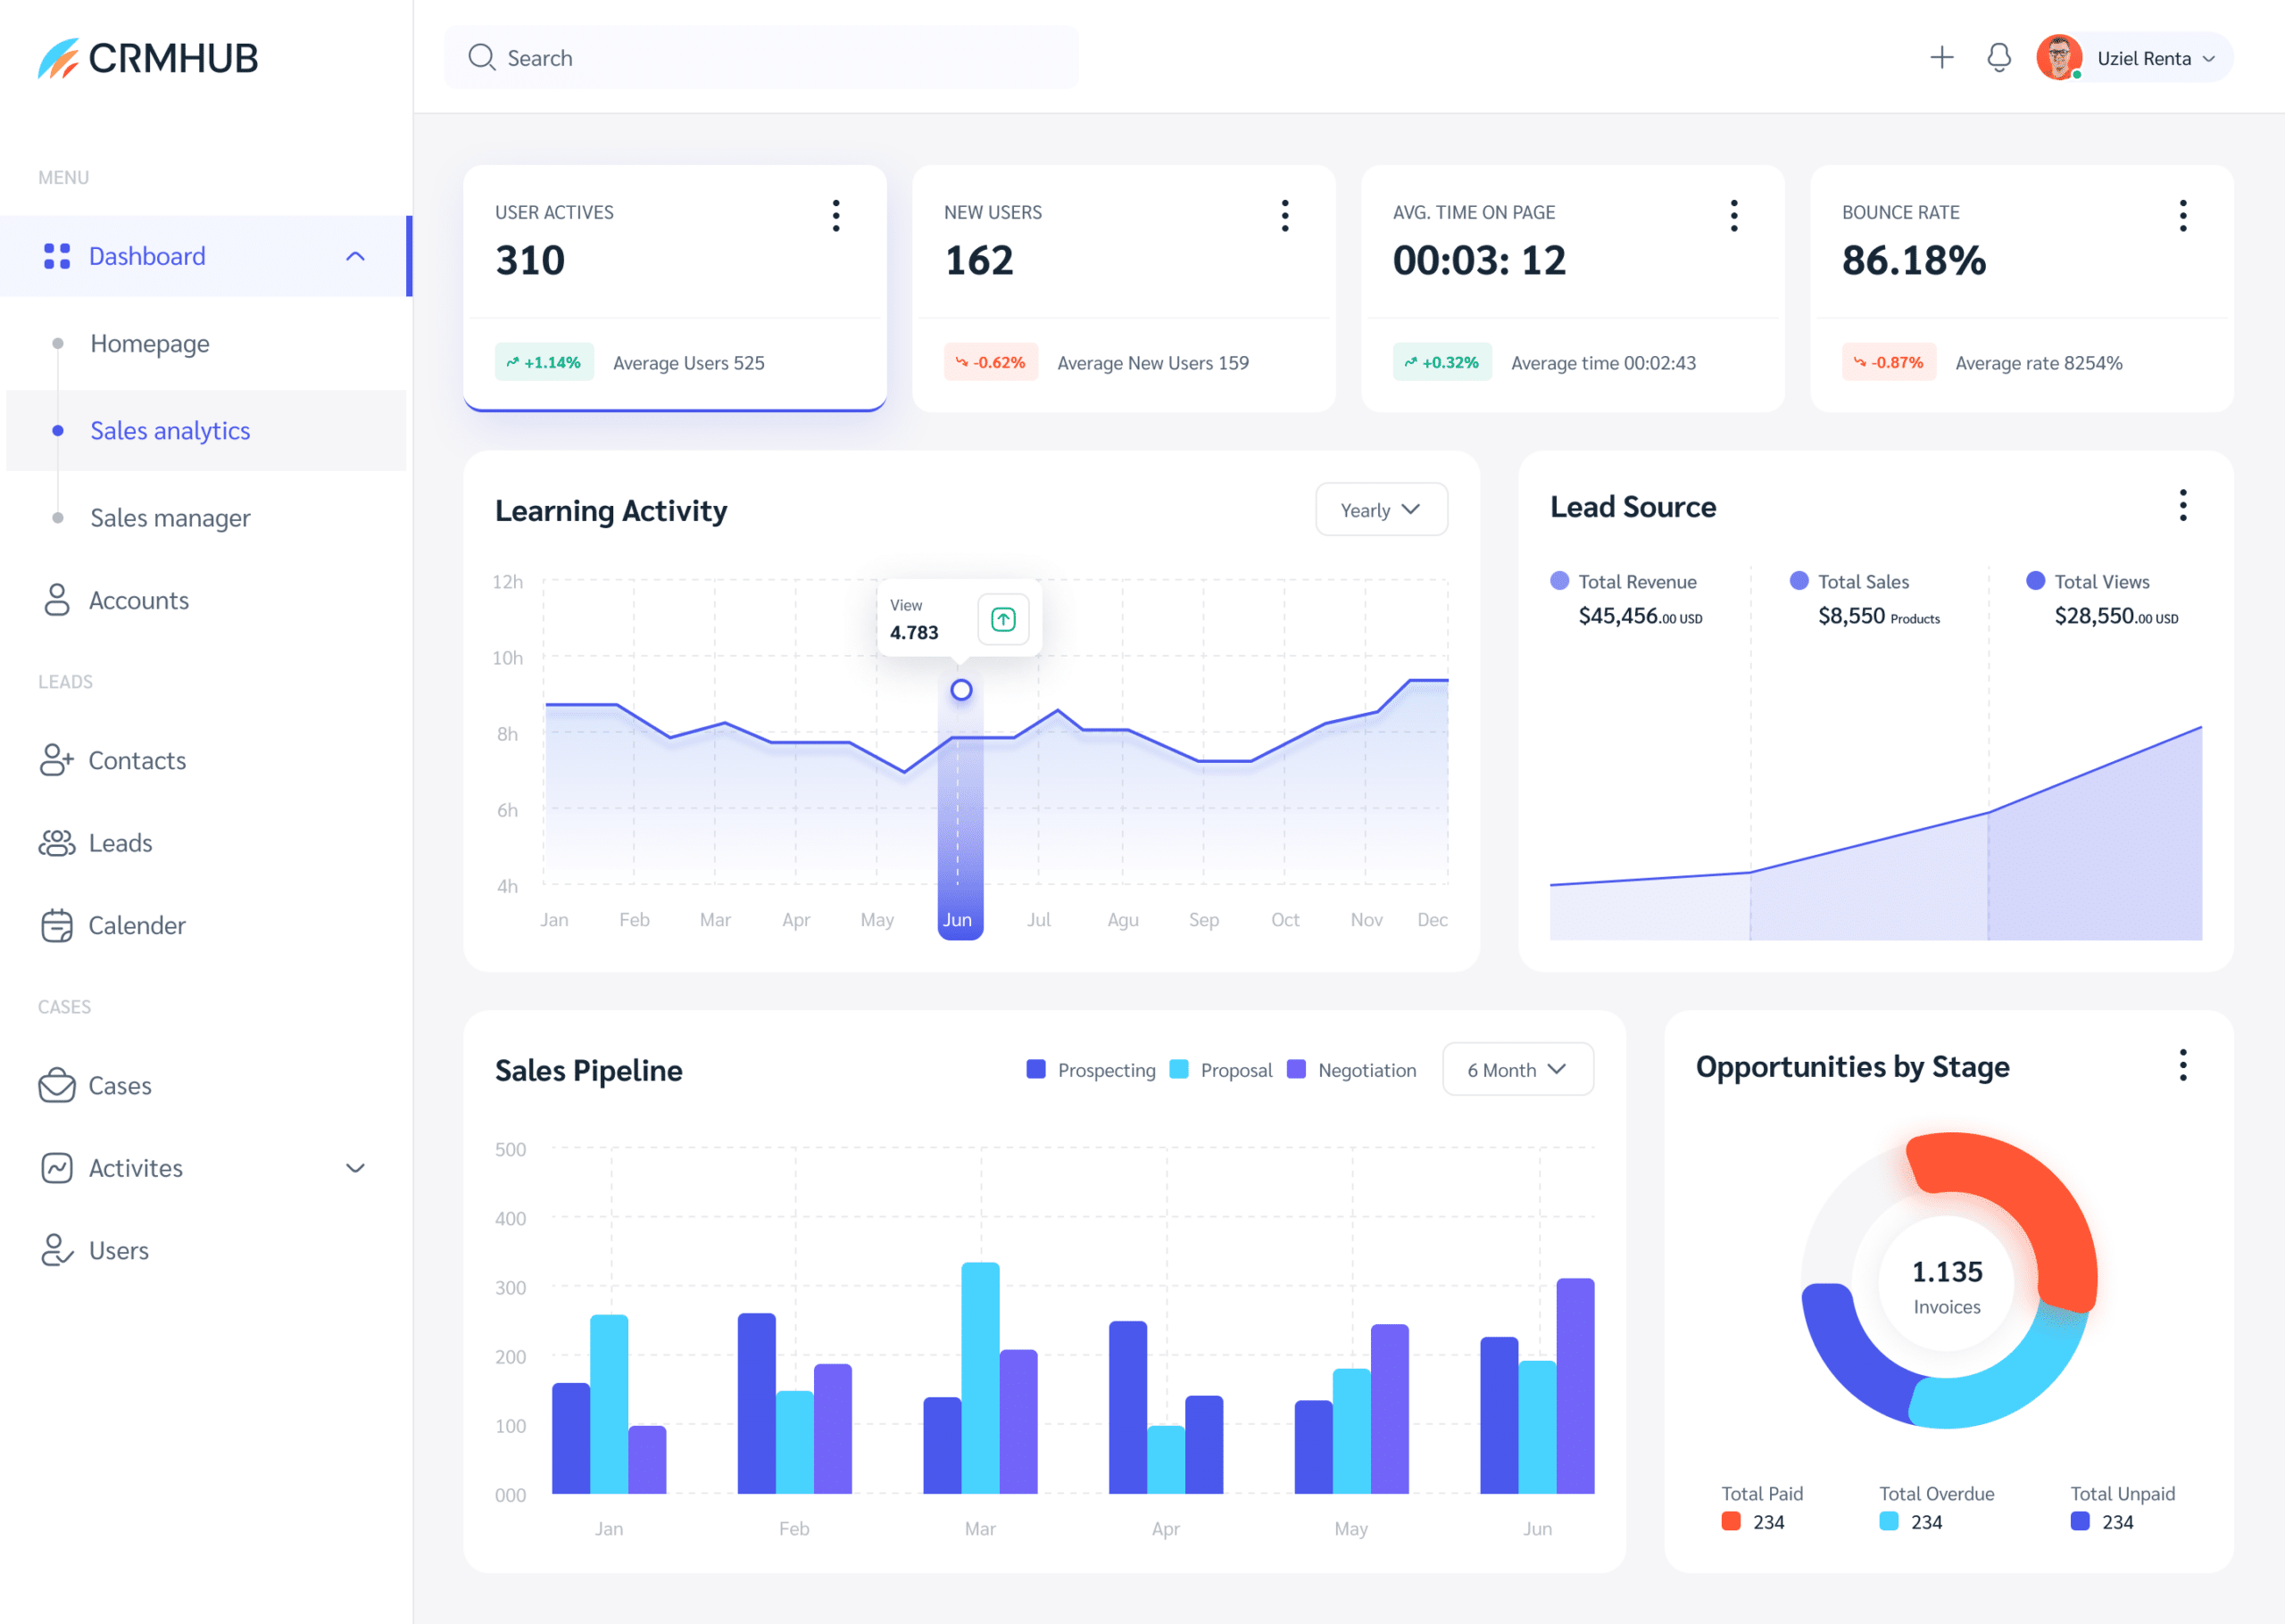The width and height of the screenshot is (2285, 1624).
Task: Select the Accounts icon in the sidebar
Action: coord(56,600)
